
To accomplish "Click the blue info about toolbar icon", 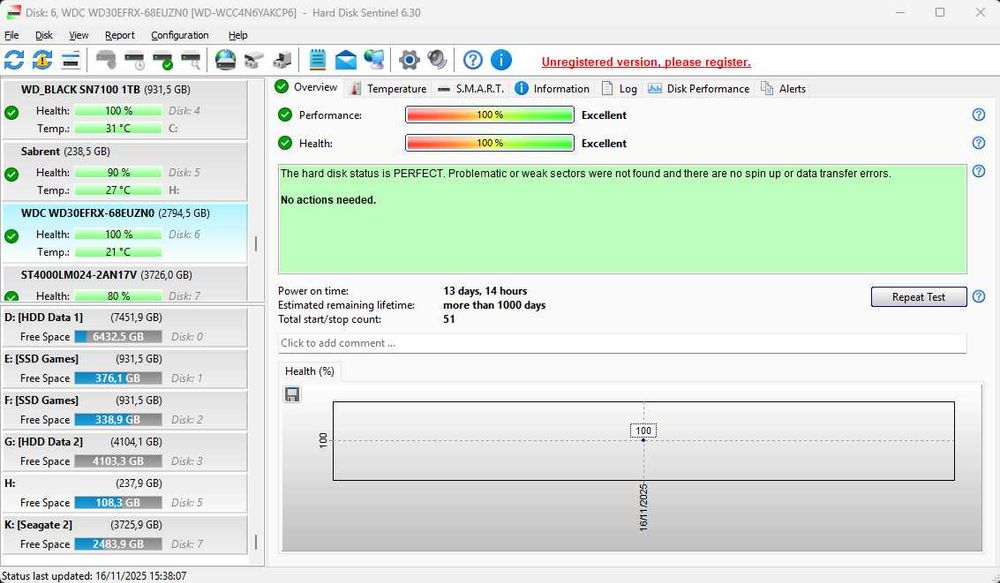I will [x=501, y=60].
